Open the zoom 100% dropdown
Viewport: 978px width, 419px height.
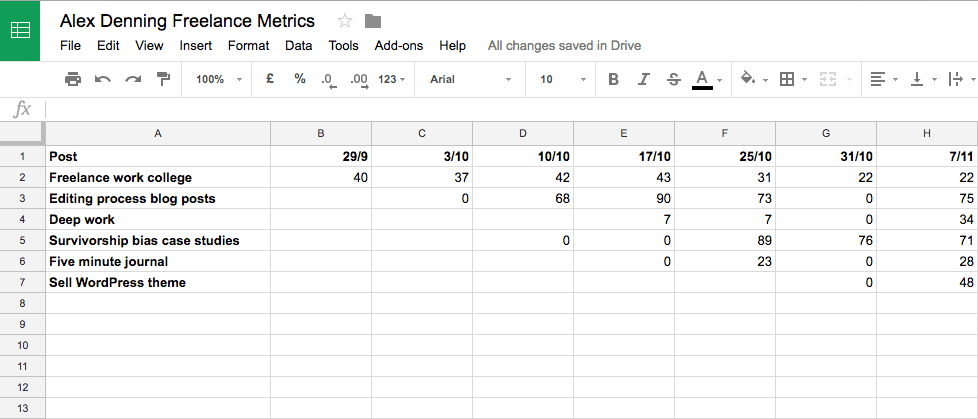point(218,79)
